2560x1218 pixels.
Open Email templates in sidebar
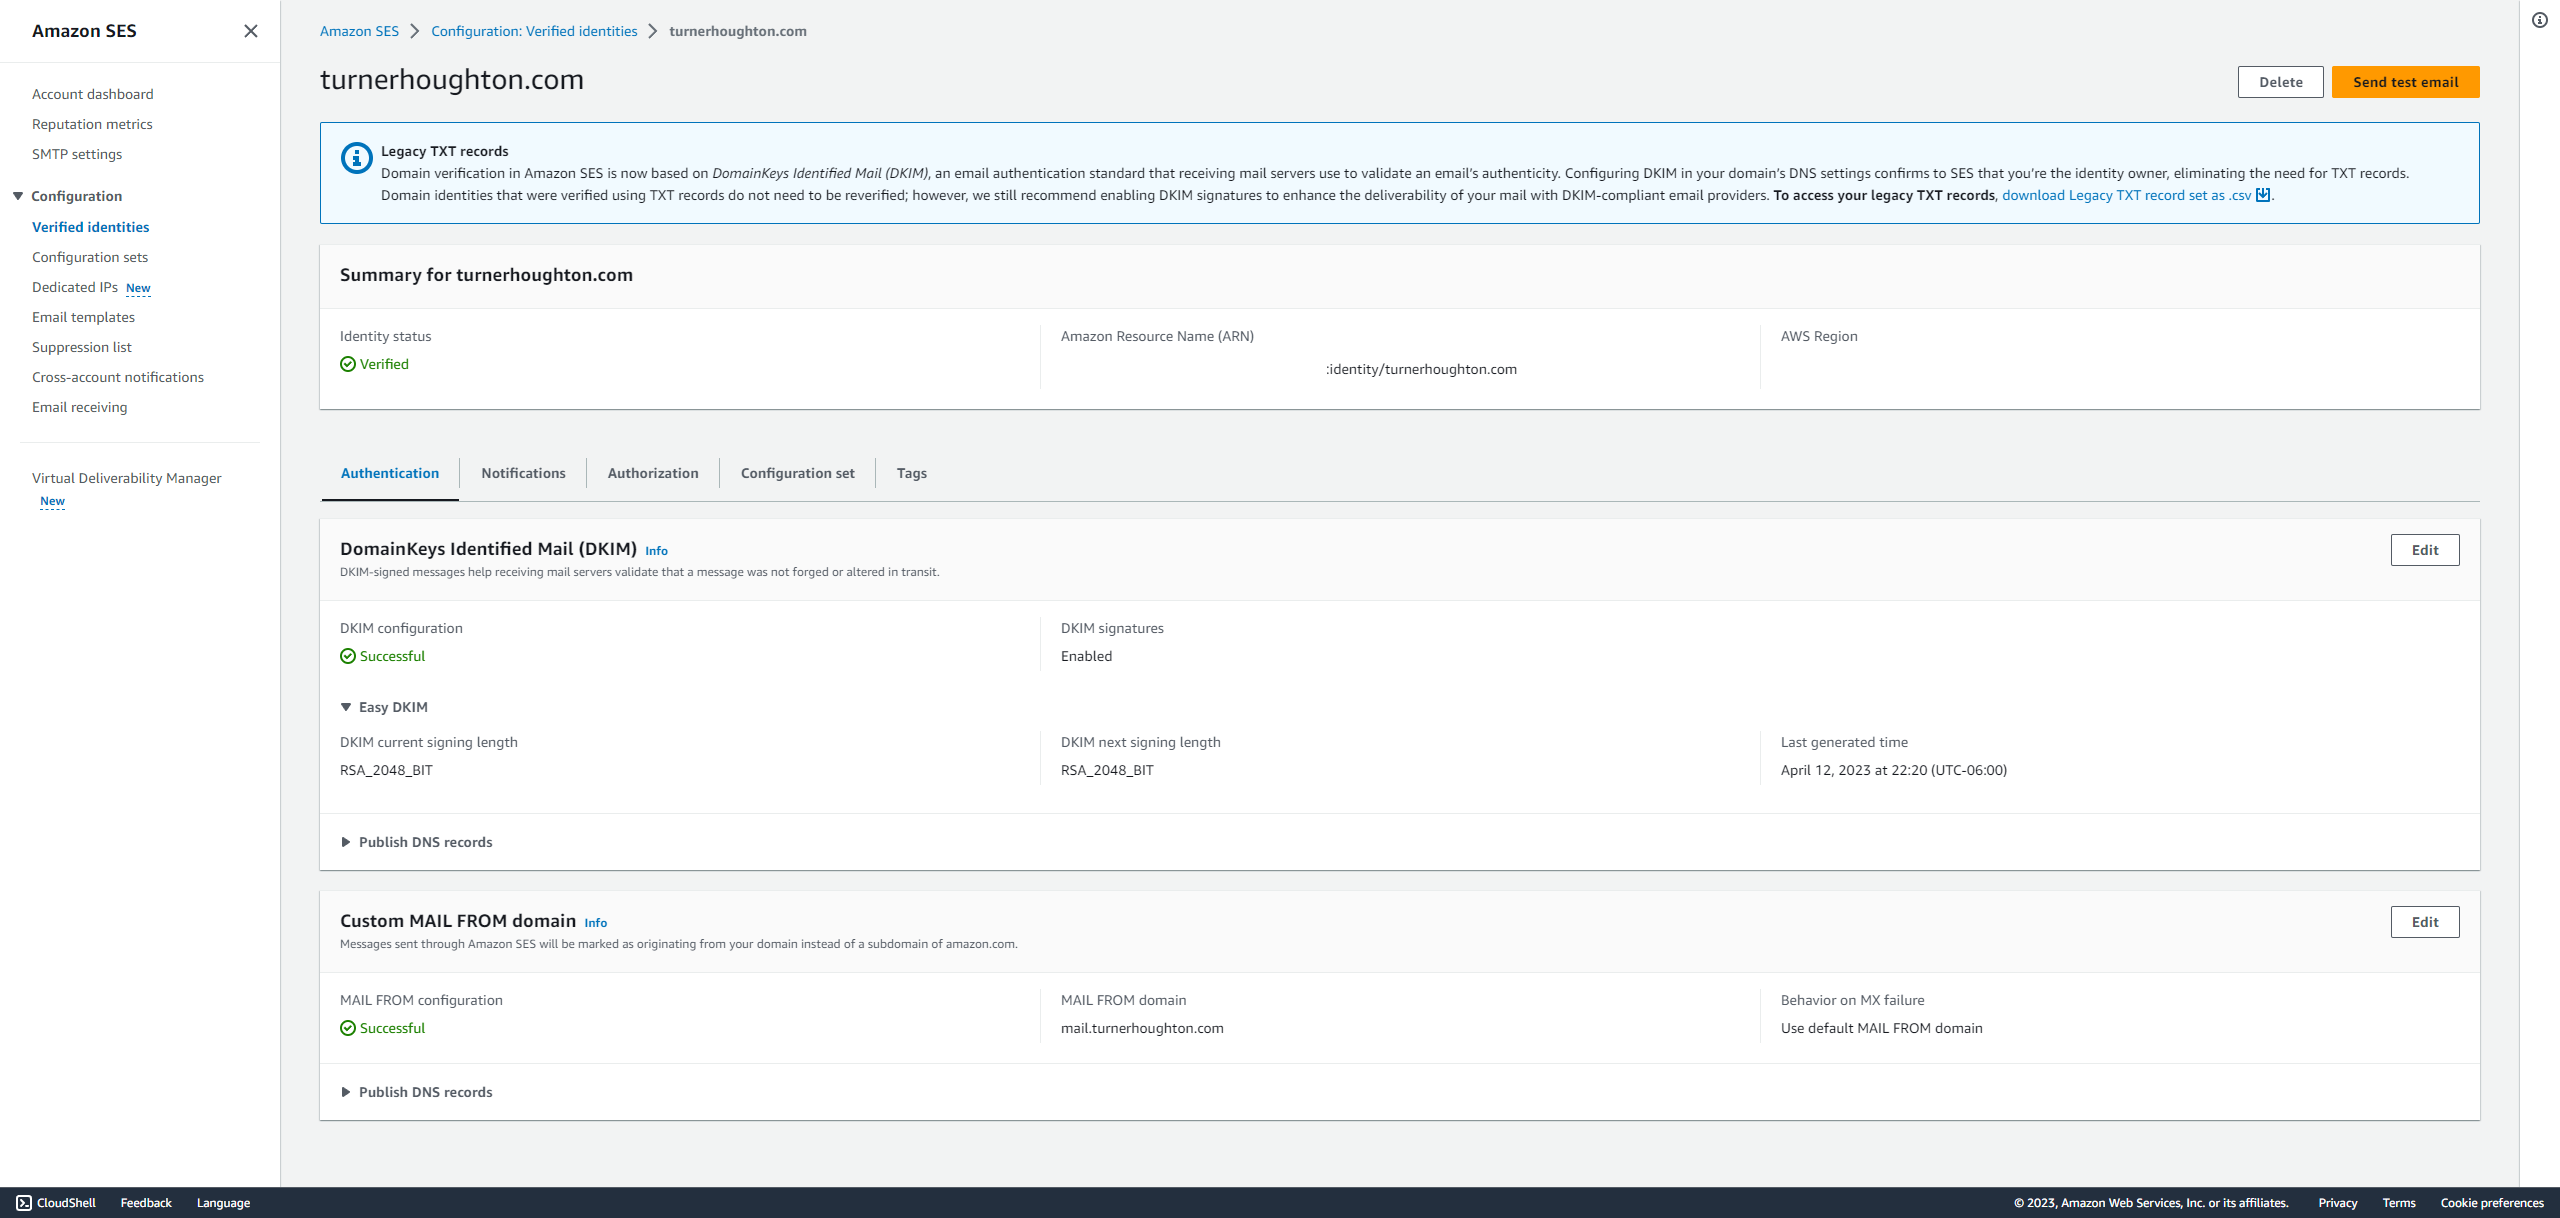[83, 317]
